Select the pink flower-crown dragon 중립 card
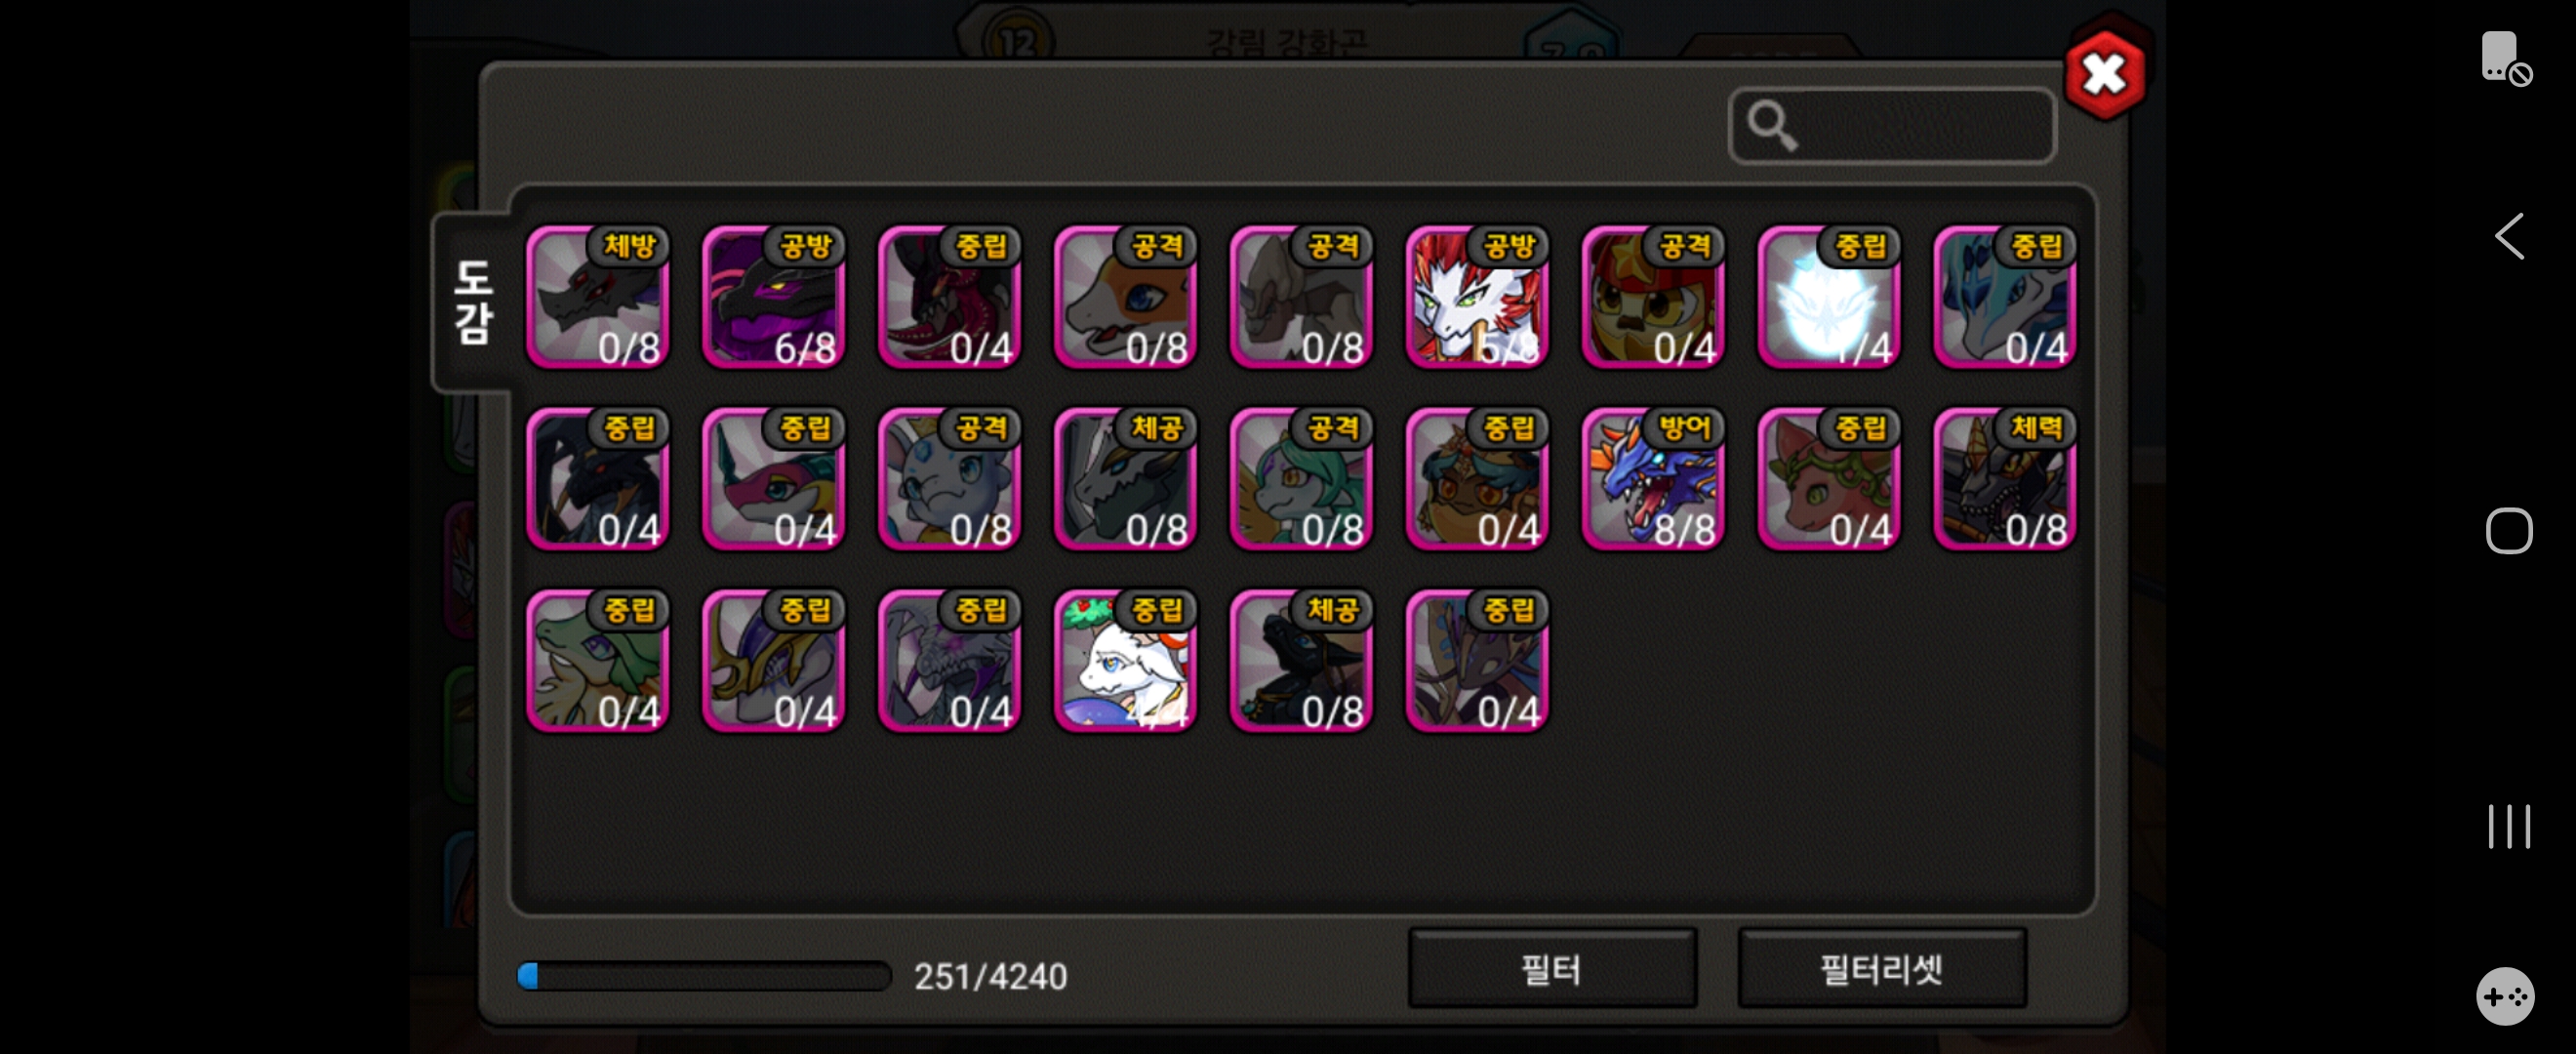 click(1830, 479)
